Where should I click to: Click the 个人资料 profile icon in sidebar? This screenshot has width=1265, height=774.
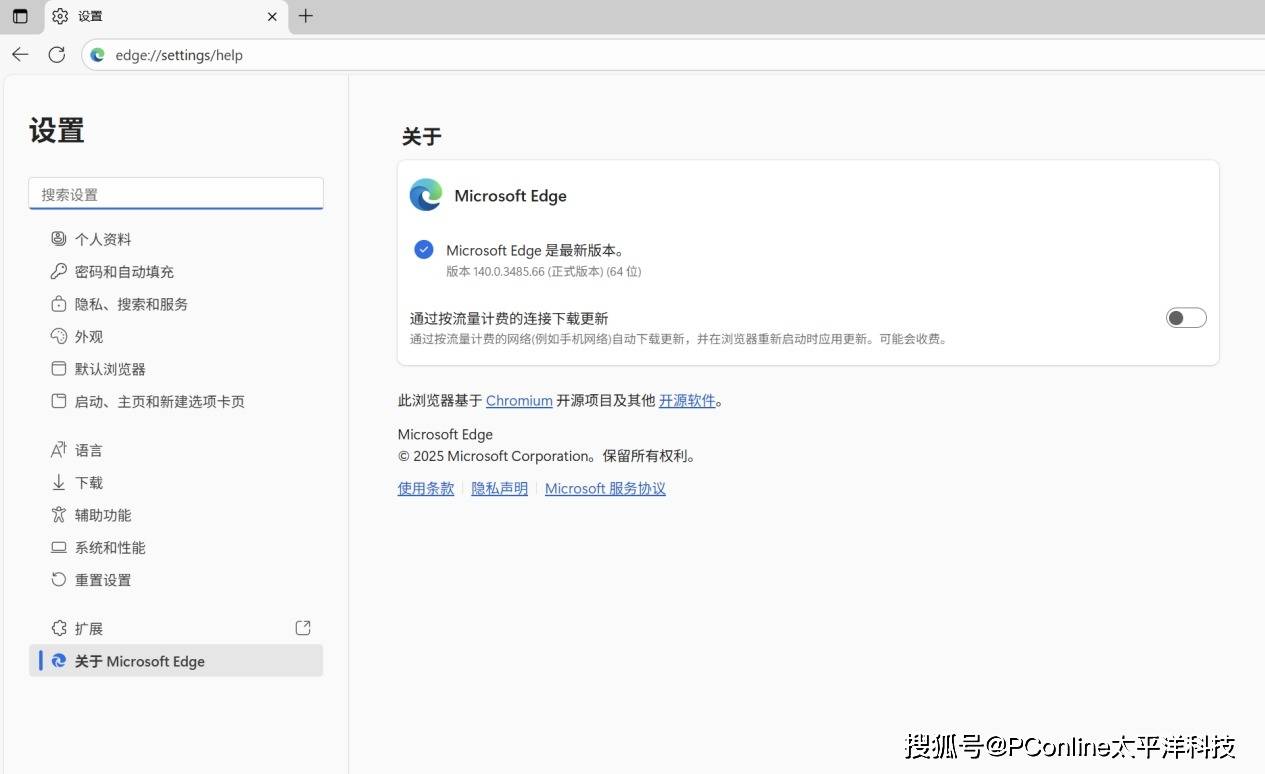point(59,239)
